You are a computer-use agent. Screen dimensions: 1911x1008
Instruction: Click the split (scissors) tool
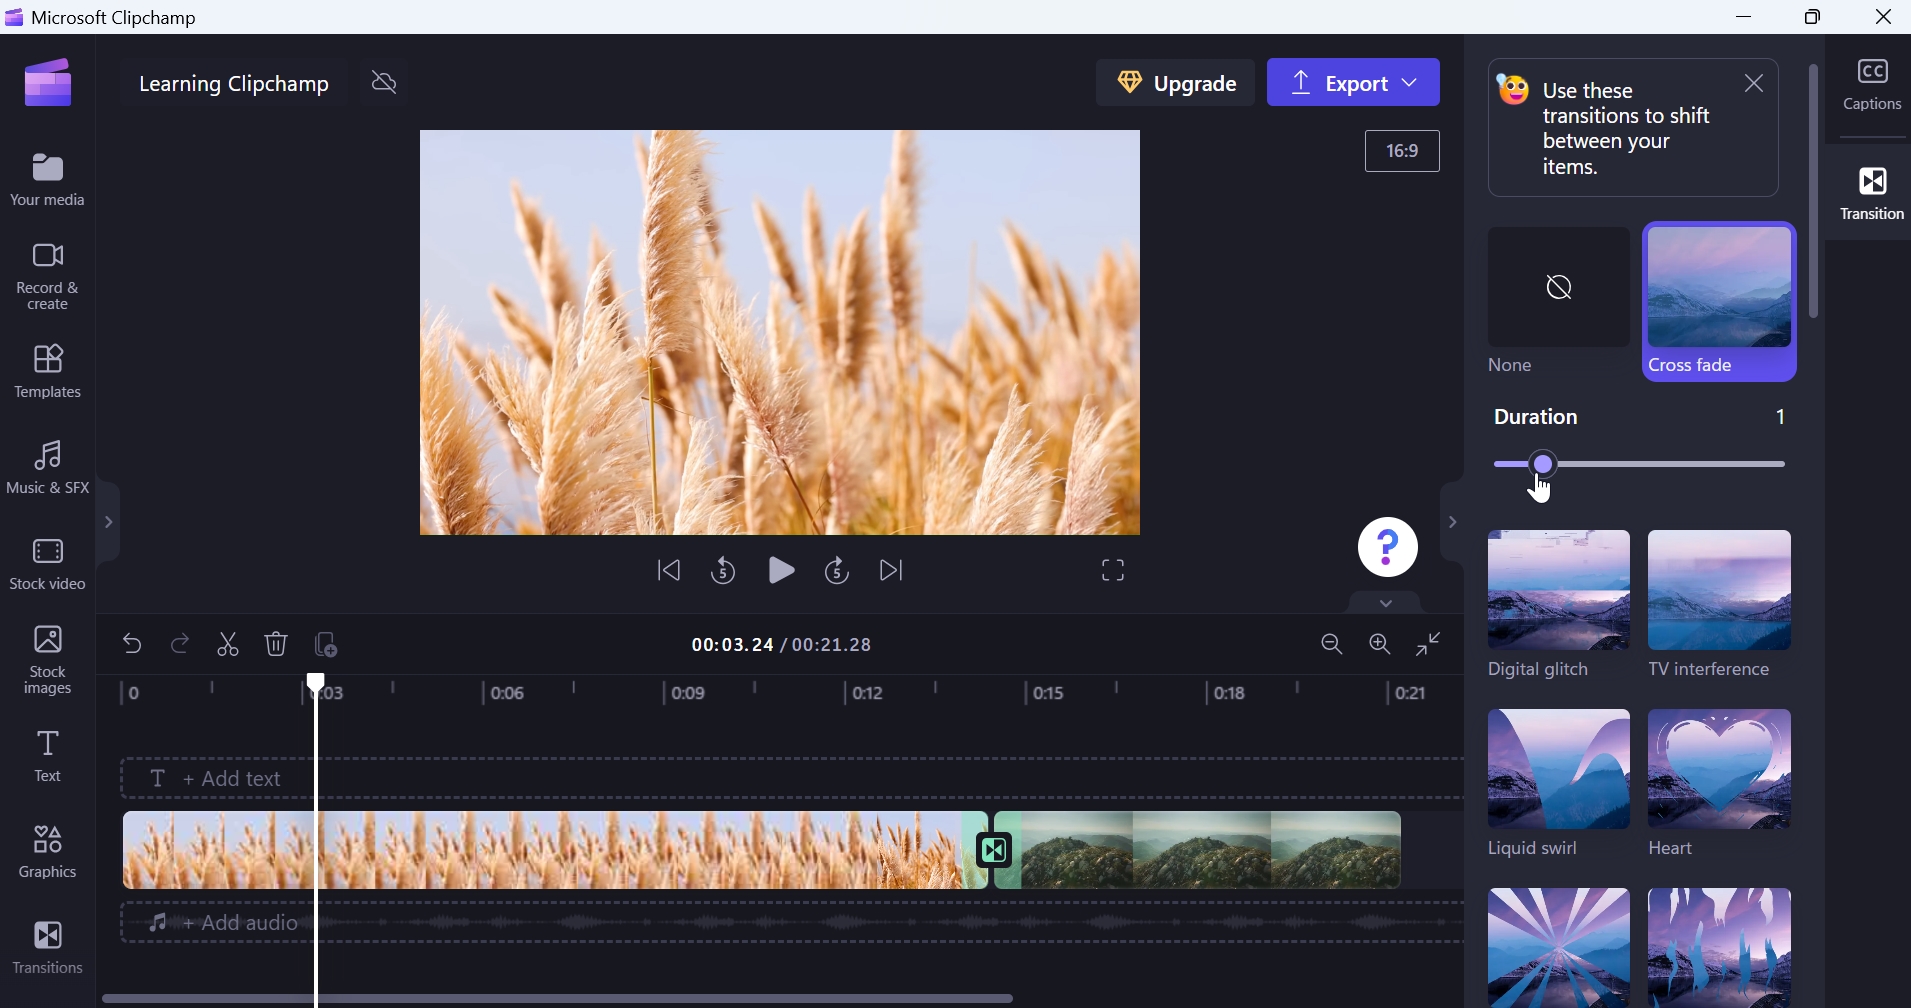229,644
